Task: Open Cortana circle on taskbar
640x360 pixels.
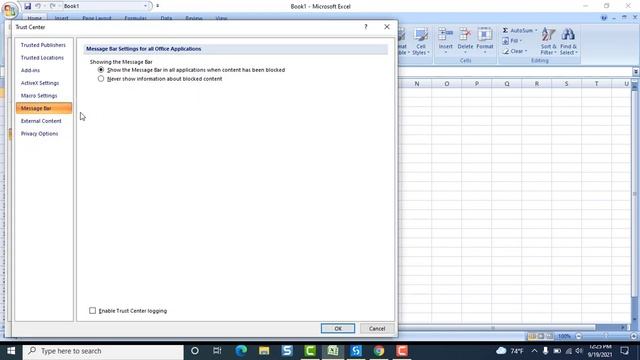Action: tap(195, 351)
